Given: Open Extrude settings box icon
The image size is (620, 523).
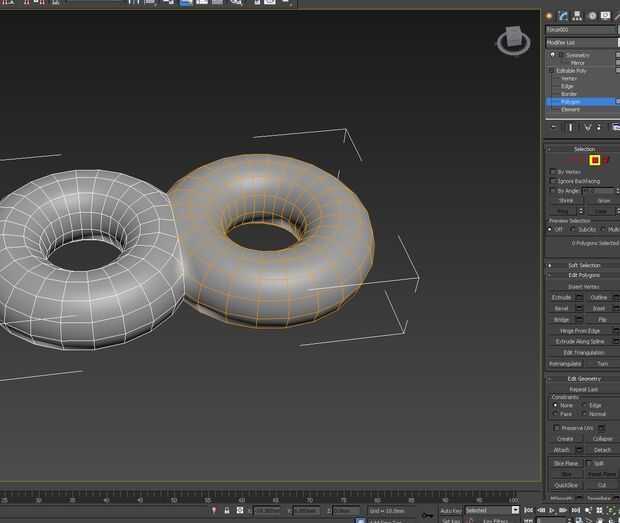Looking at the screenshot, I should [580, 297].
